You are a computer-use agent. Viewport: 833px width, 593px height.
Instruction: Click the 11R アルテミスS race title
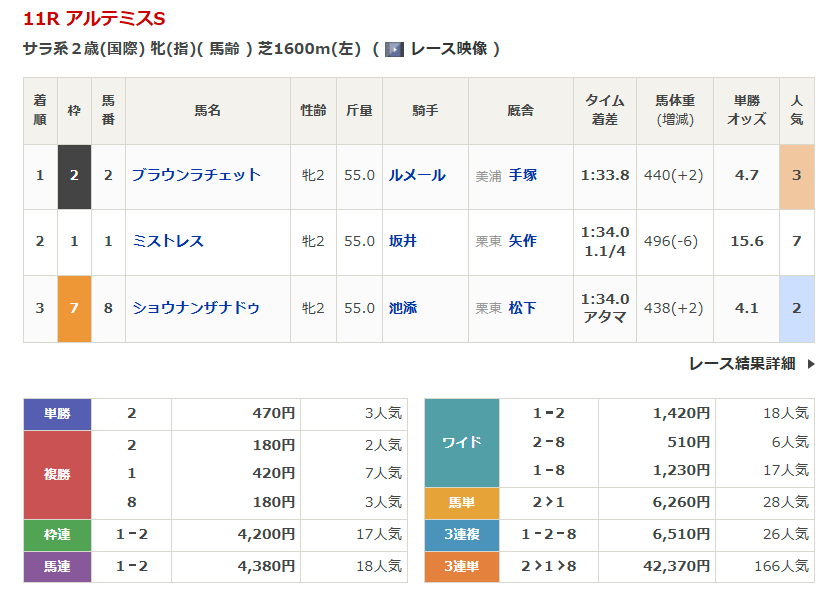[94, 19]
